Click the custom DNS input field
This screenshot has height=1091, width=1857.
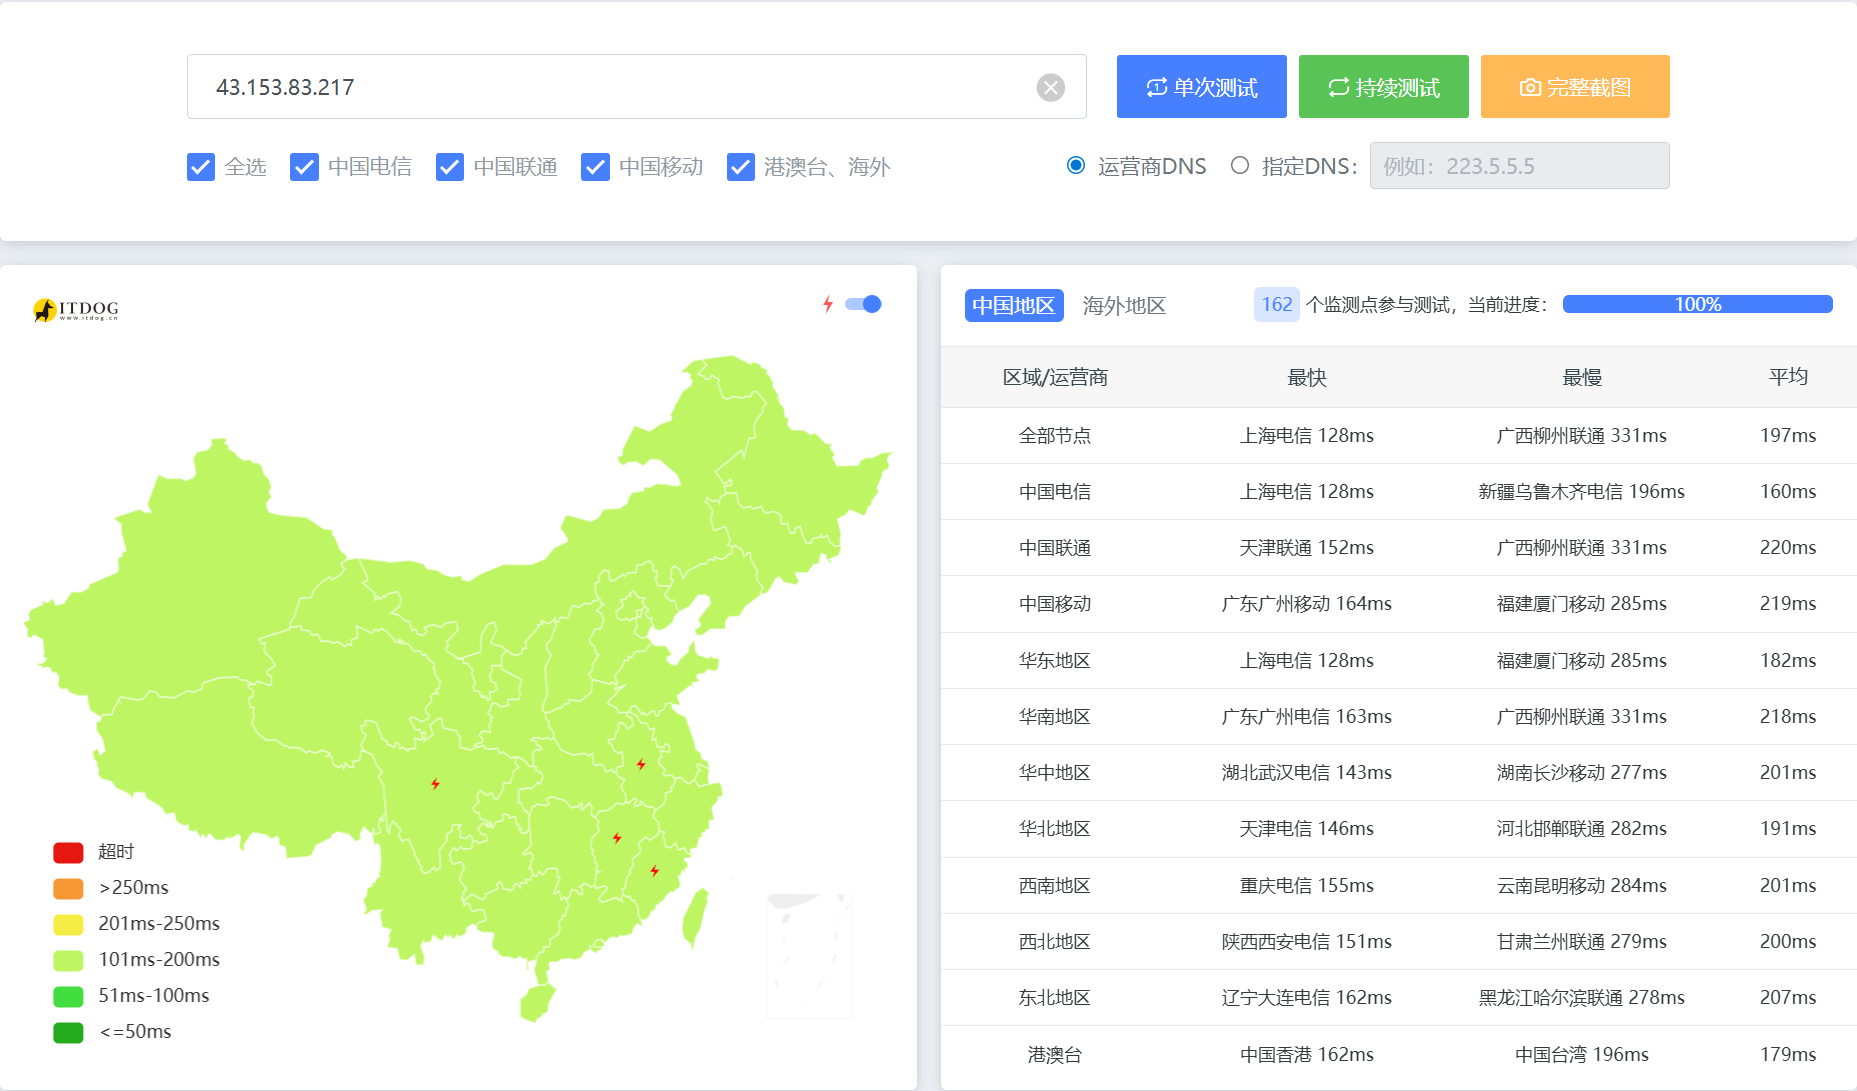[x=1519, y=166]
